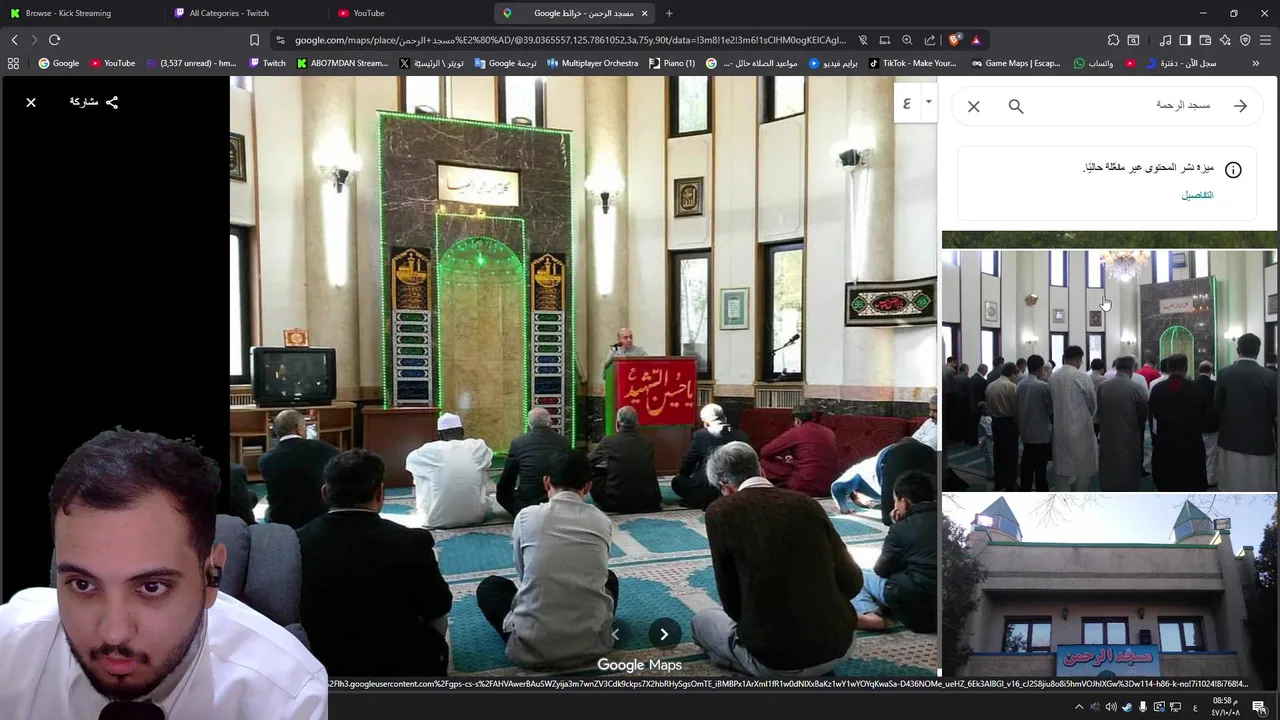Image resolution: width=1280 pixels, height=720 pixels.
Task: Open the Multiplayer Orchestra bookmark
Action: [592, 63]
